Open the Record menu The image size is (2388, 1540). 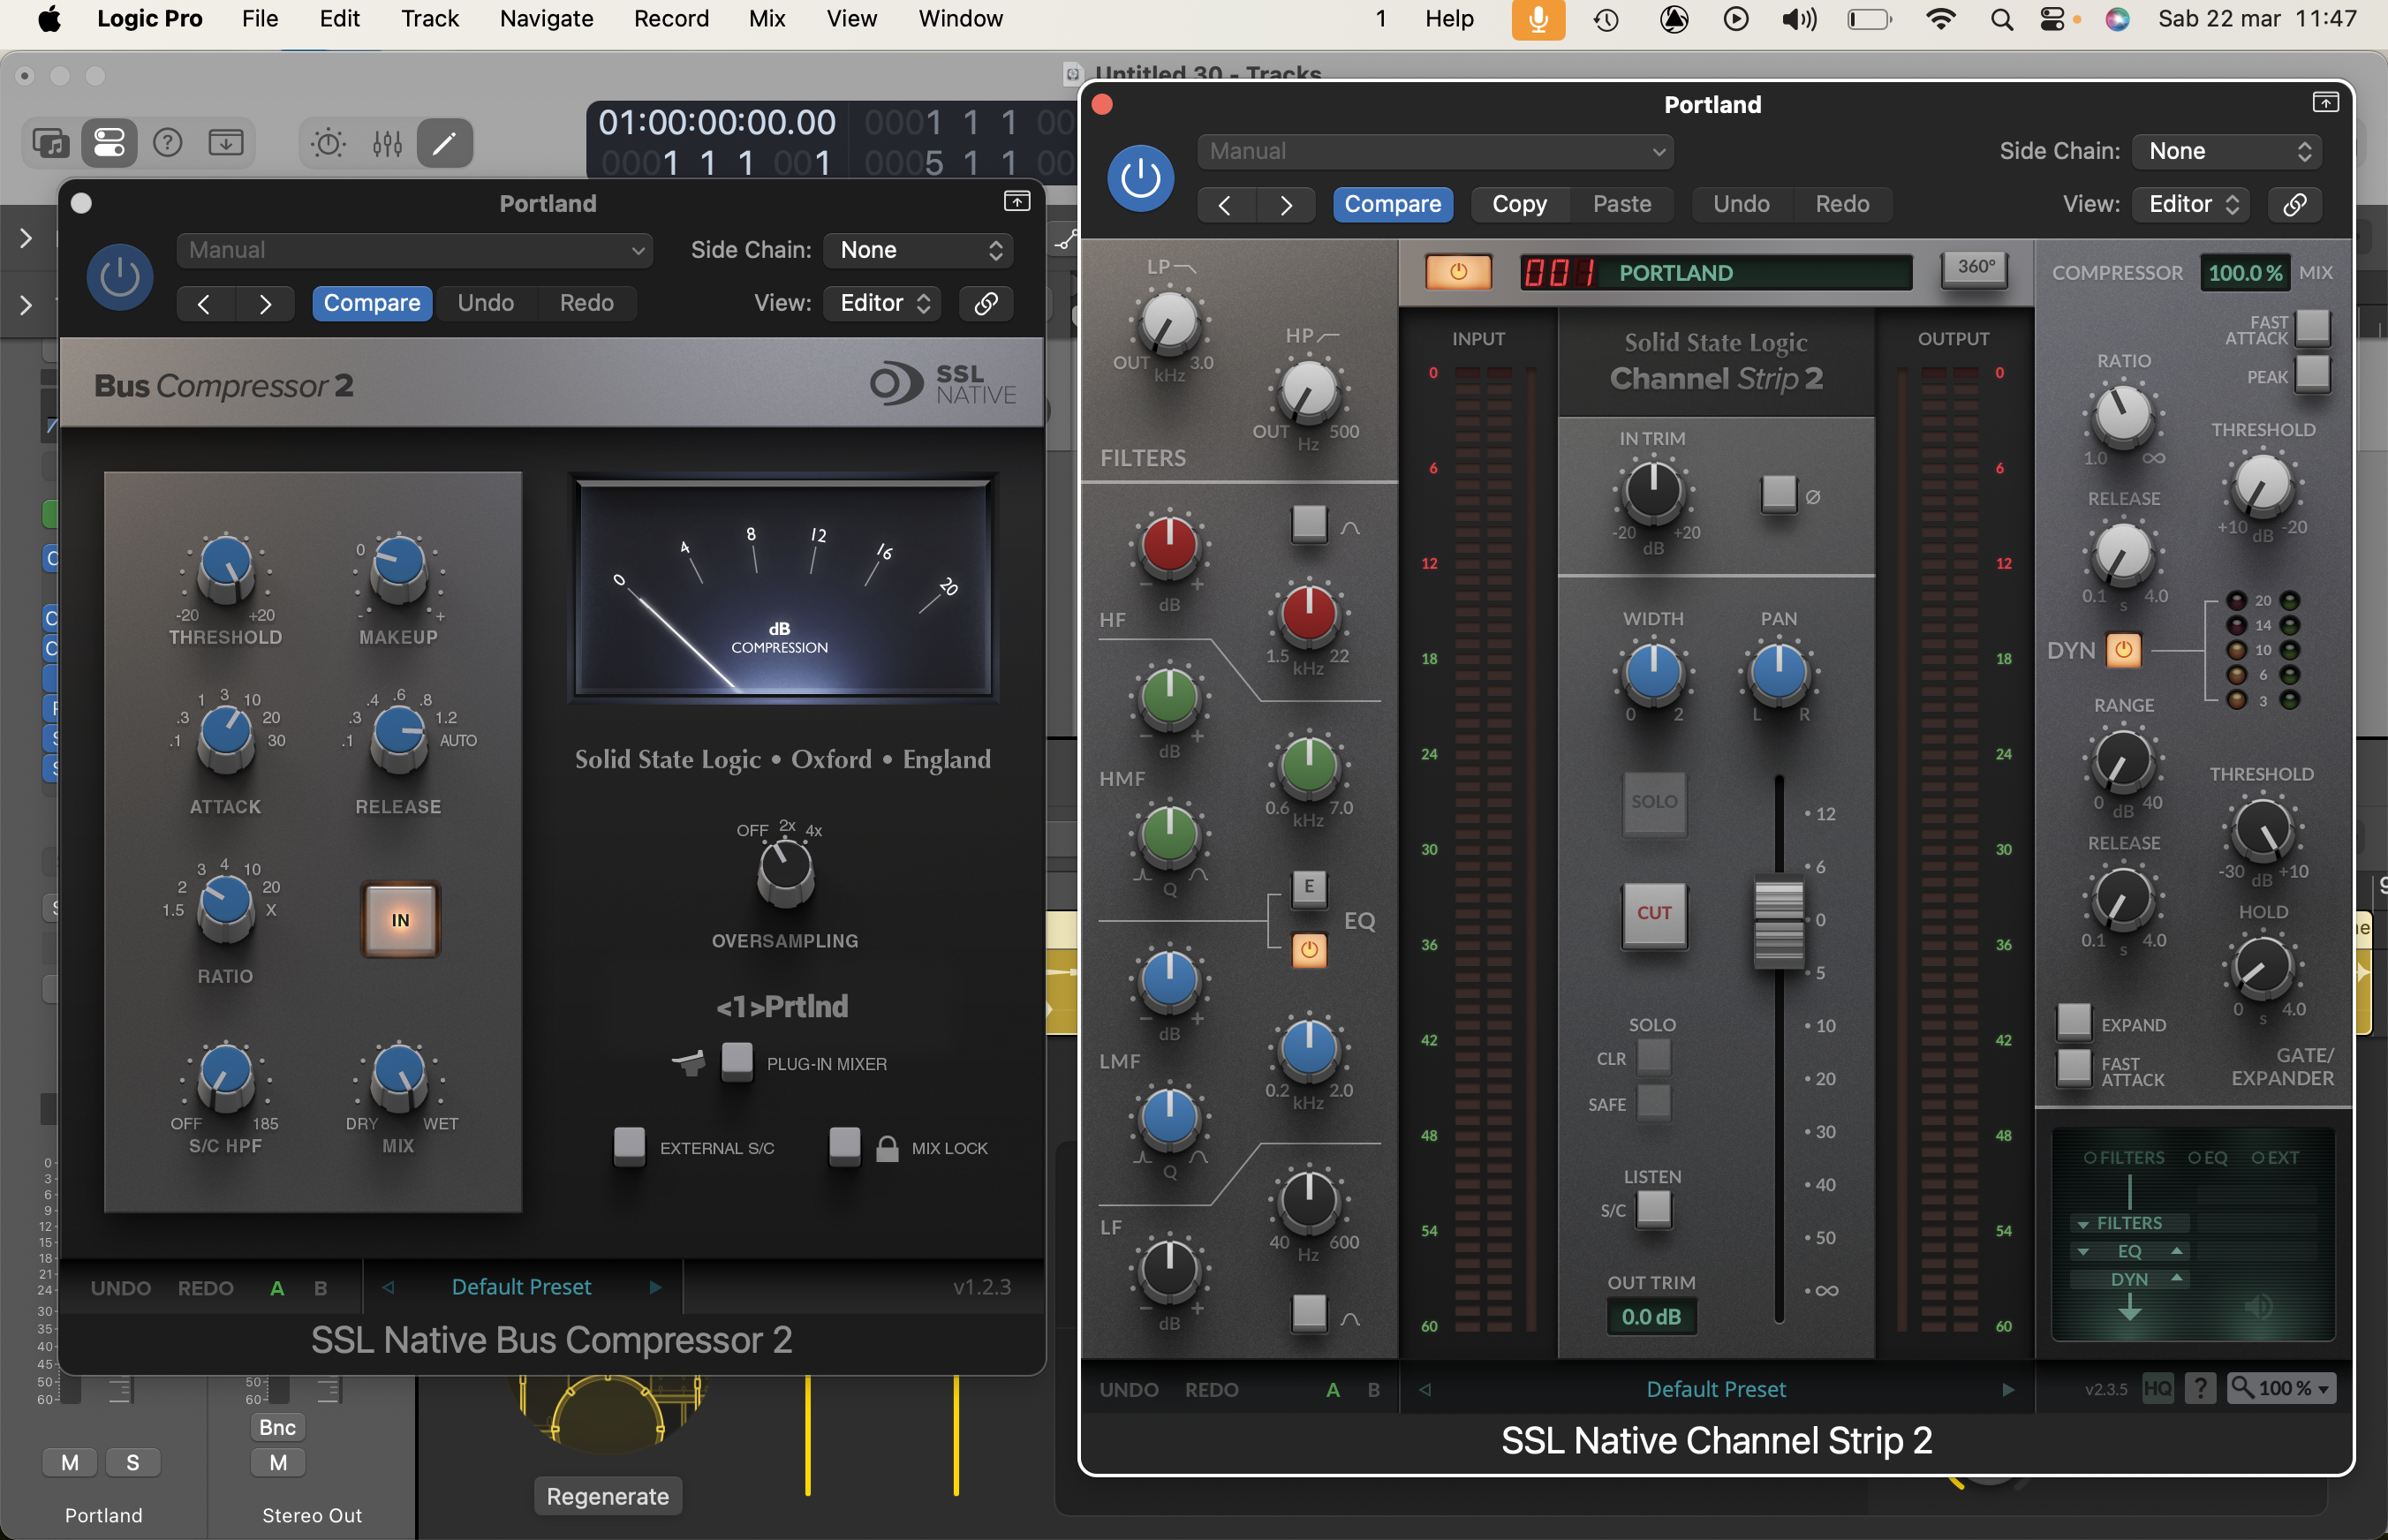click(671, 19)
